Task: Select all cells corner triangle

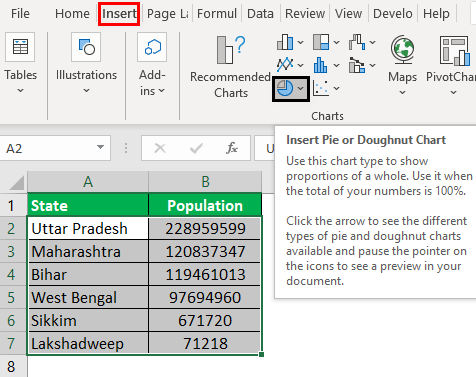Action: coord(16,183)
